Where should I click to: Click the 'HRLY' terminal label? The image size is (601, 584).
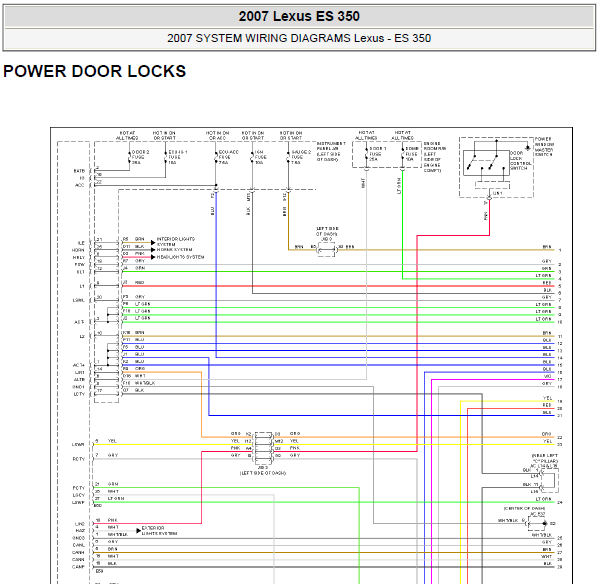point(79,258)
